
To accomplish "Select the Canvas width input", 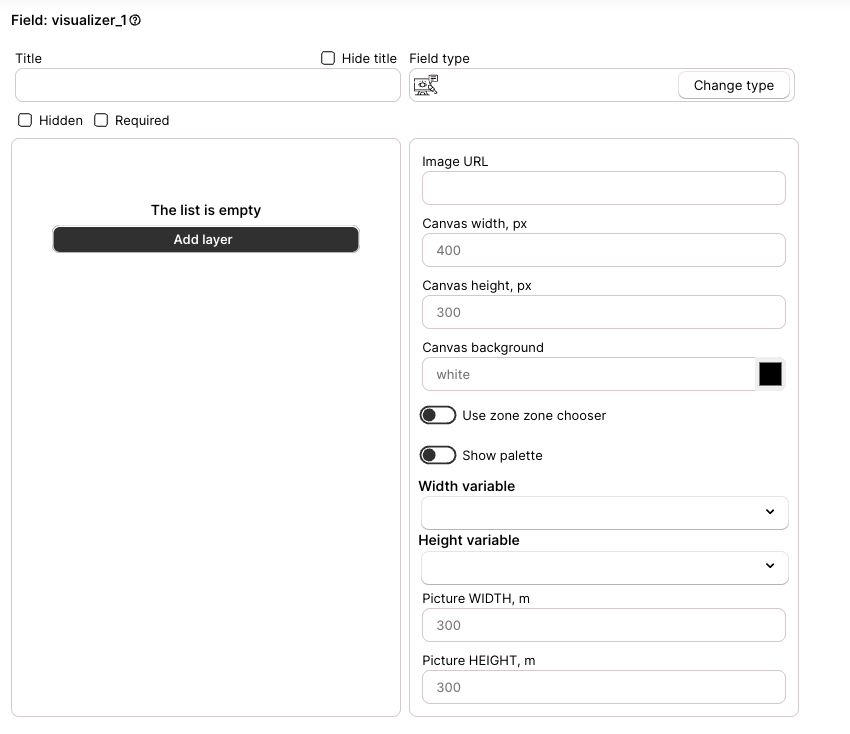I will click(604, 250).
